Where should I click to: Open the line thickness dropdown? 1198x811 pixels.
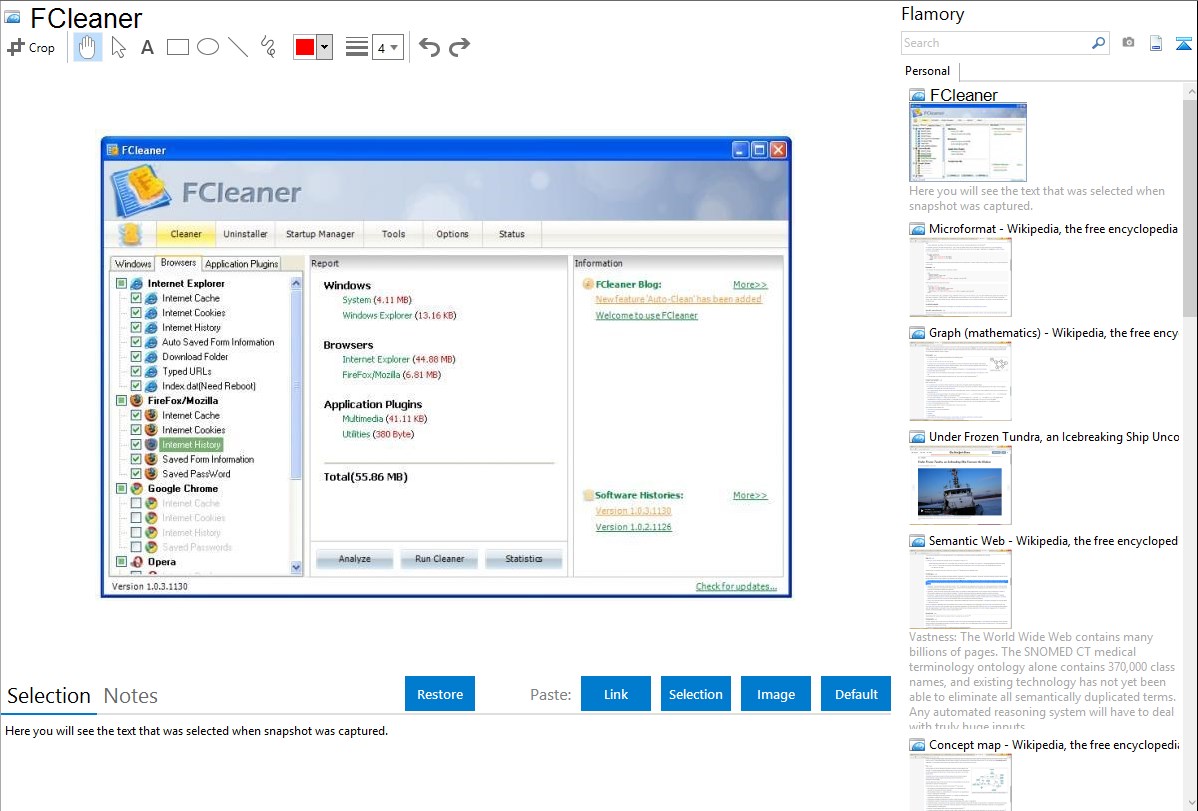pos(387,47)
